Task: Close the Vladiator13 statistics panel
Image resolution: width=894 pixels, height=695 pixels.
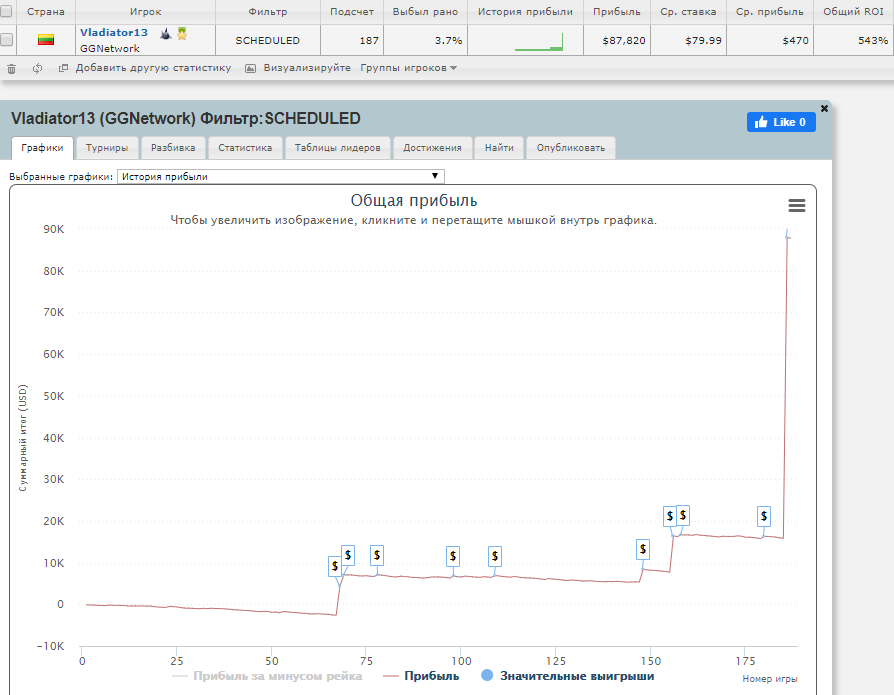Action: point(824,108)
